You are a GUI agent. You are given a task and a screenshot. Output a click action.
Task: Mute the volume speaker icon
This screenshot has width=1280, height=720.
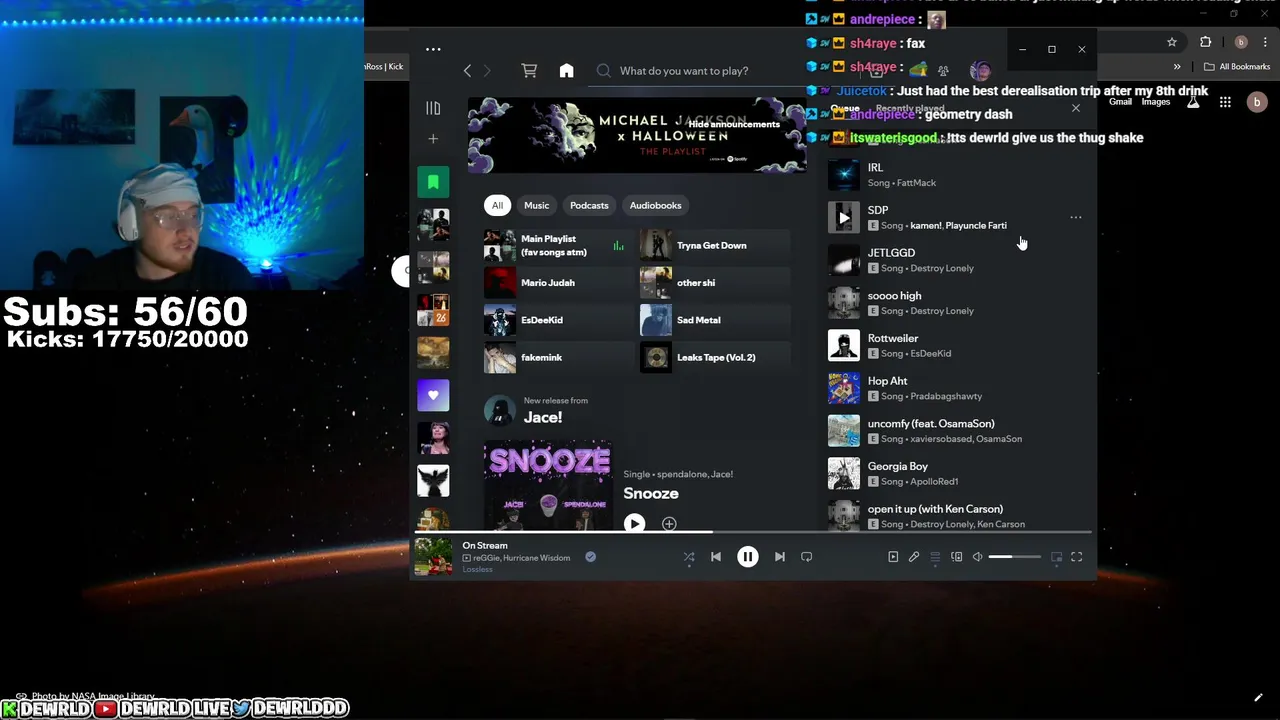click(978, 557)
